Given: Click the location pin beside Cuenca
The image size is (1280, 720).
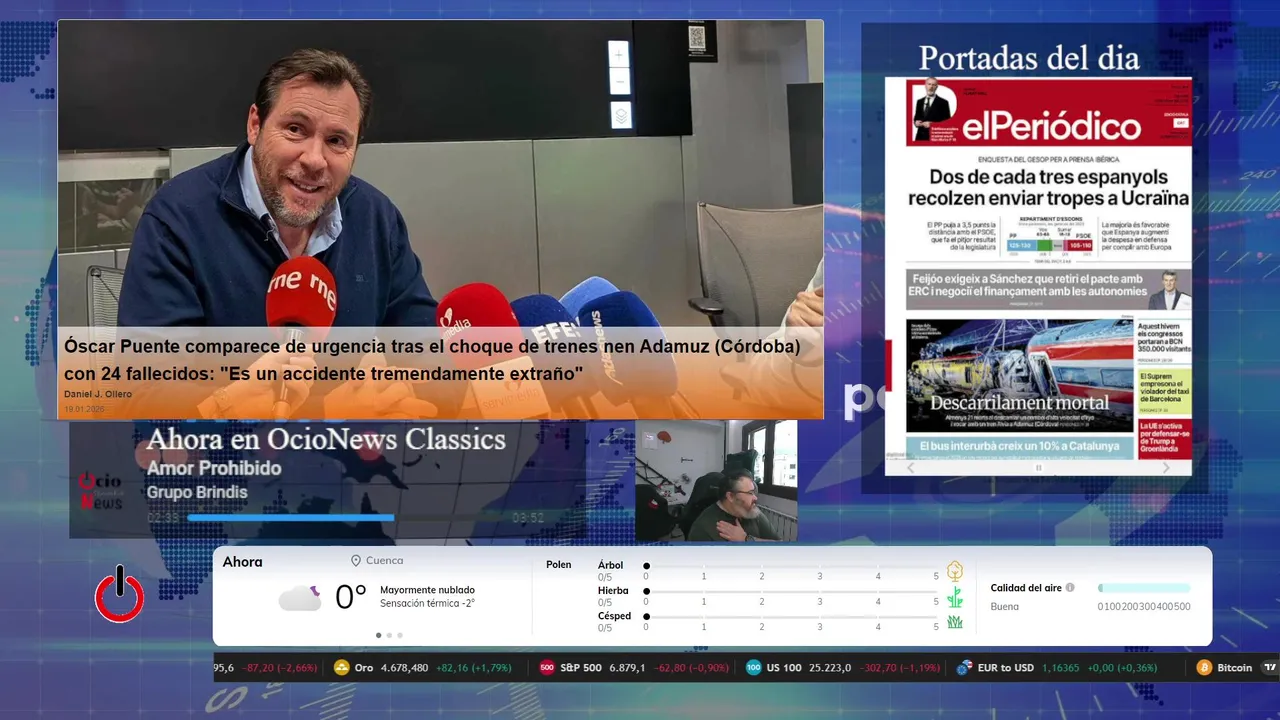Looking at the screenshot, I should tap(355, 561).
